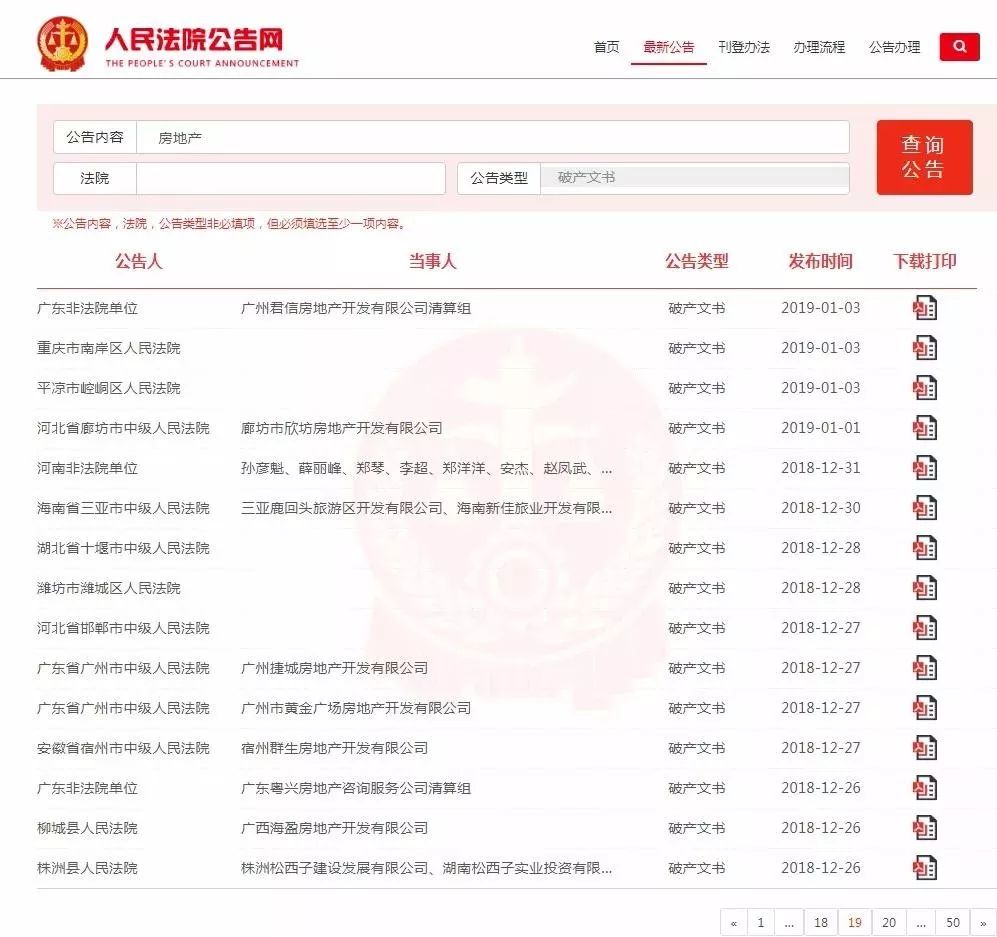Open the 刊登办法 menu item
The width and height of the screenshot is (997, 937).
744,46
